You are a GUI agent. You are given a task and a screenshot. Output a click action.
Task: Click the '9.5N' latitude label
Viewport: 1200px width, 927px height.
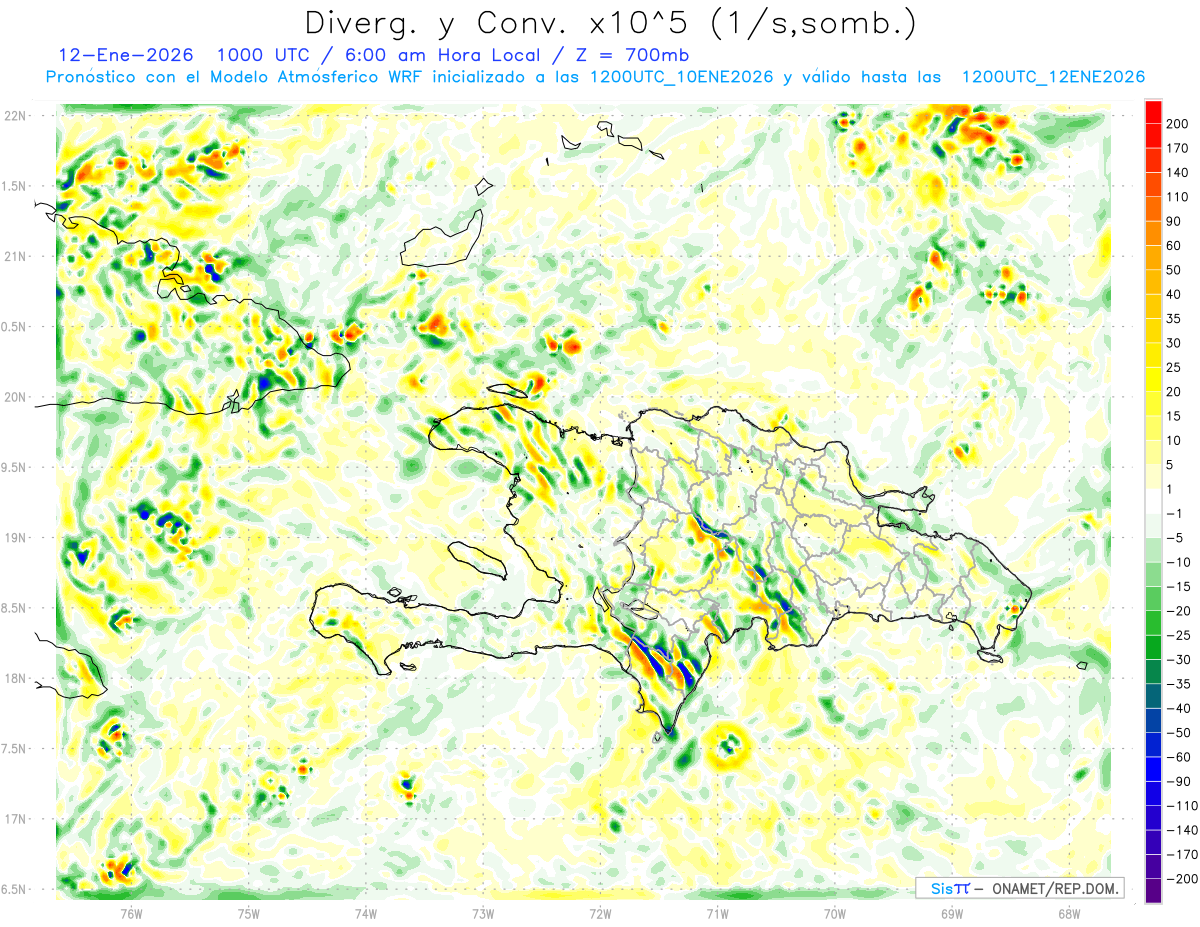coord(15,468)
